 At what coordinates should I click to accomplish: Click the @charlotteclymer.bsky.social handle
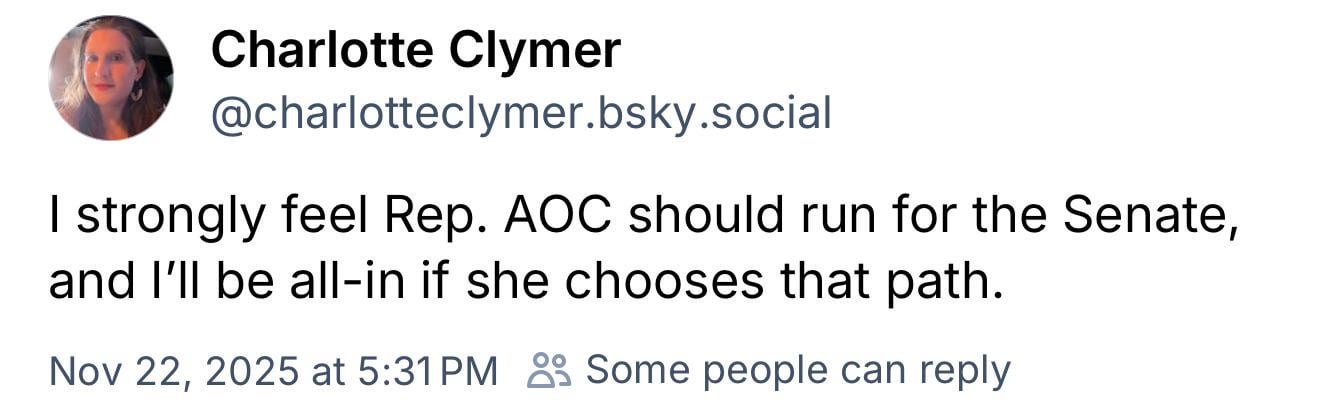tap(520, 113)
